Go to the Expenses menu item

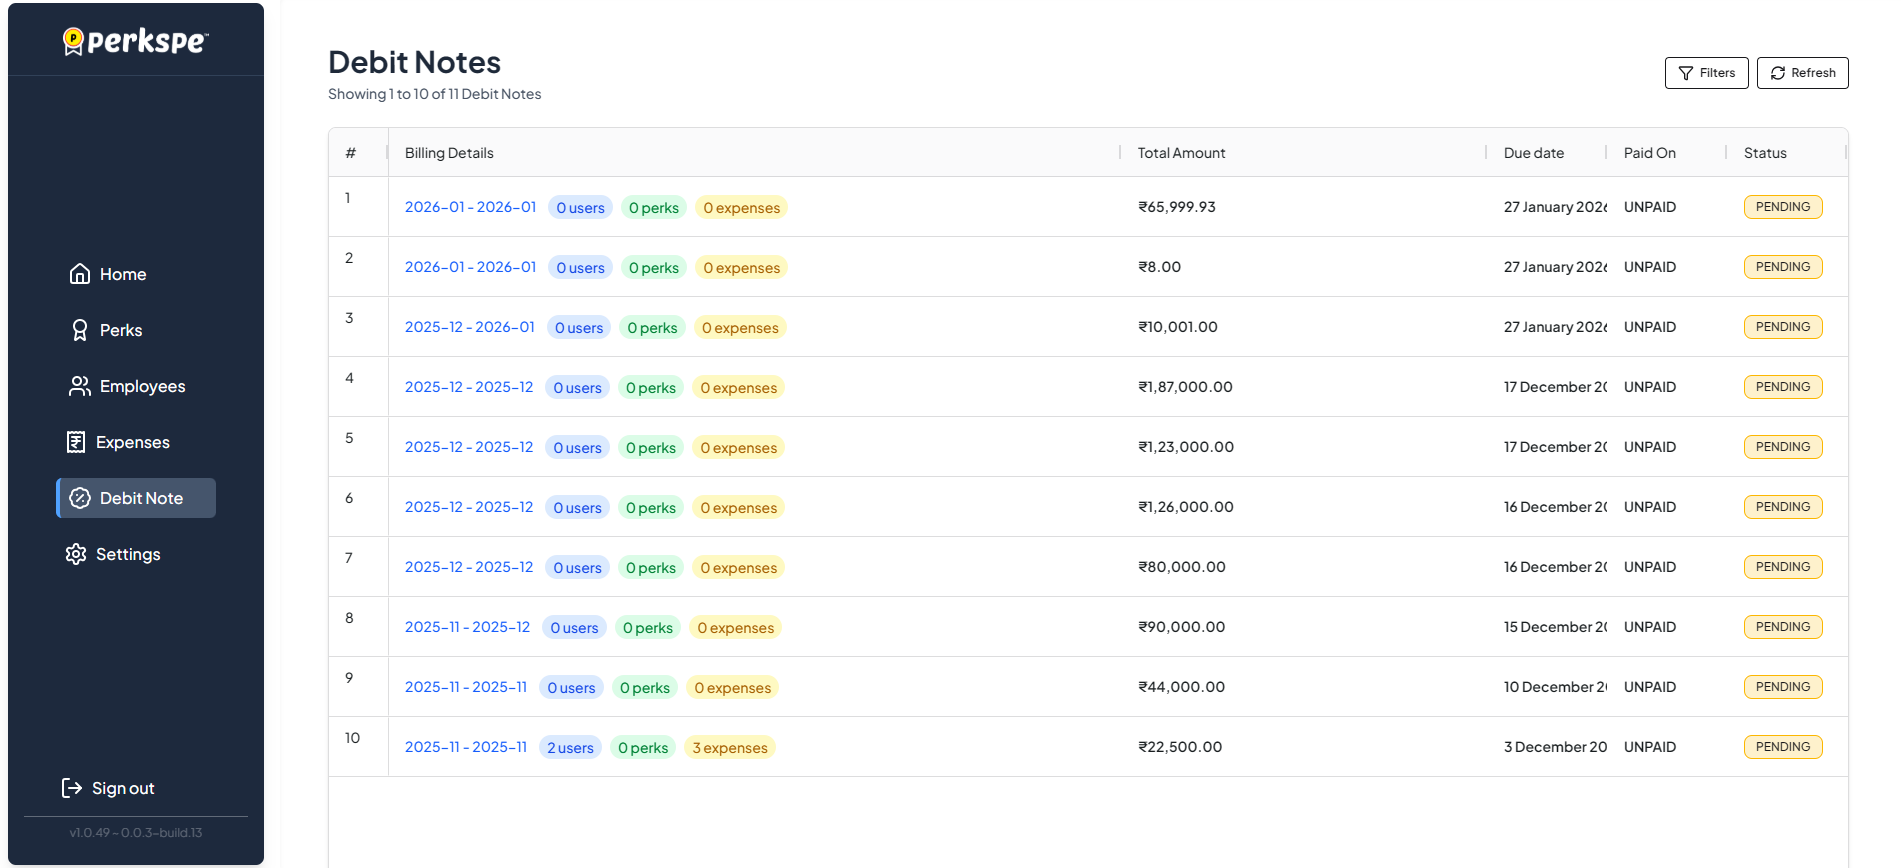tap(132, 442)
